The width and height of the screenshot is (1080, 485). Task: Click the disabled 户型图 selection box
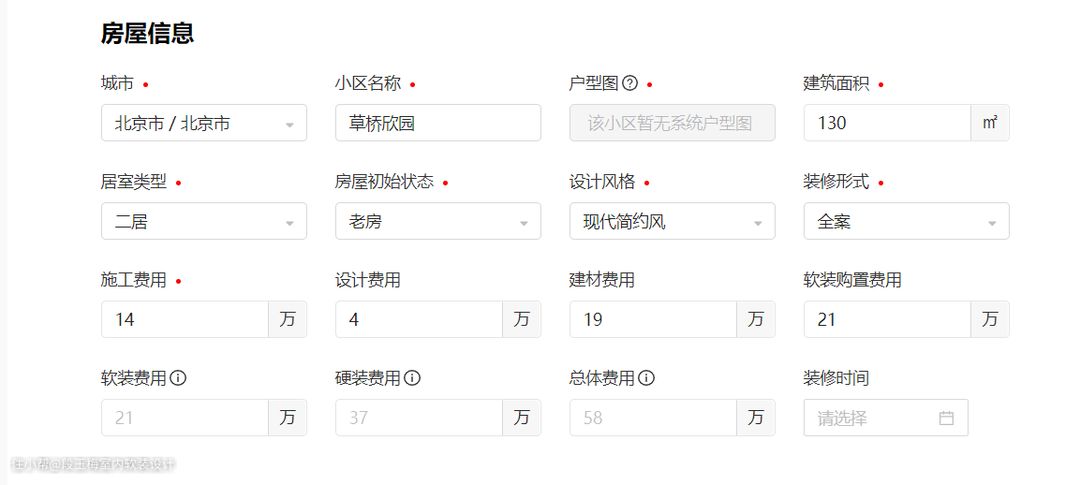(x=672, y=123)
